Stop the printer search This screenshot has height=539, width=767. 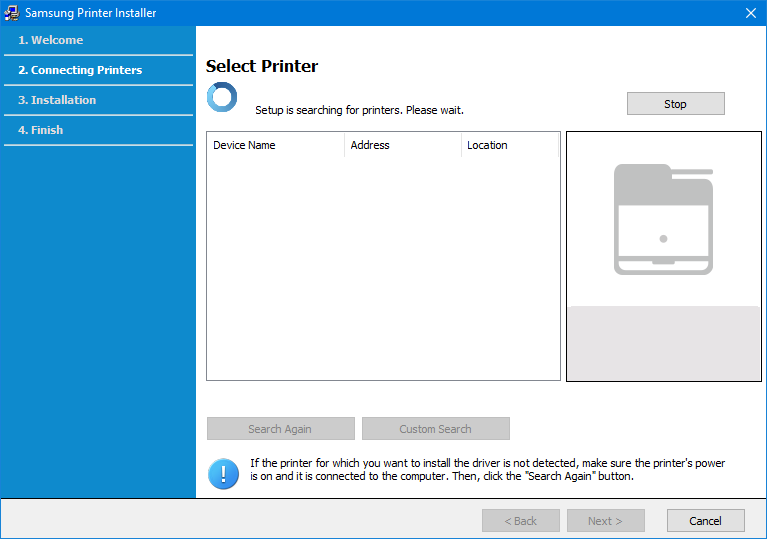[676, 104]
